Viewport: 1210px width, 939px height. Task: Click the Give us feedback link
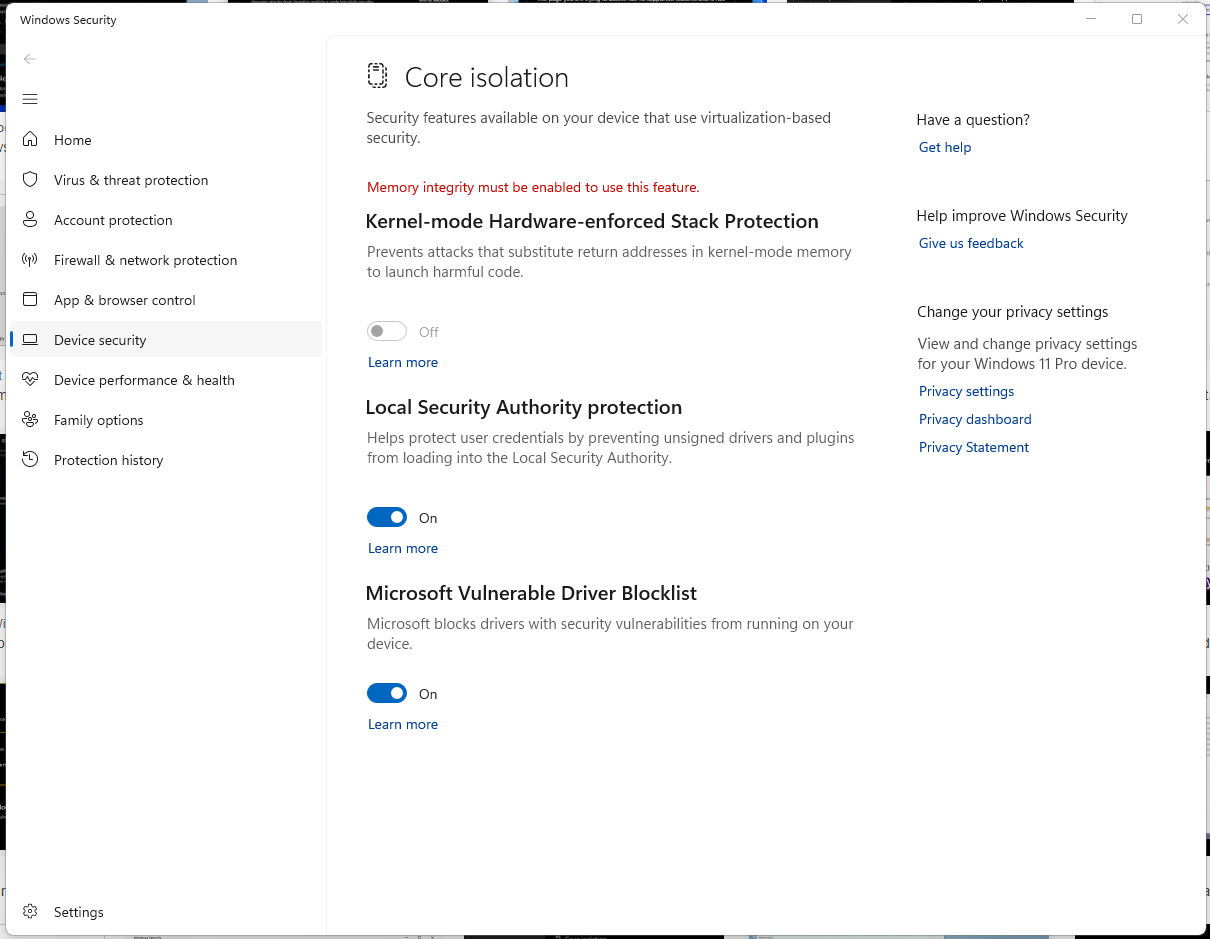coord(971,243)
